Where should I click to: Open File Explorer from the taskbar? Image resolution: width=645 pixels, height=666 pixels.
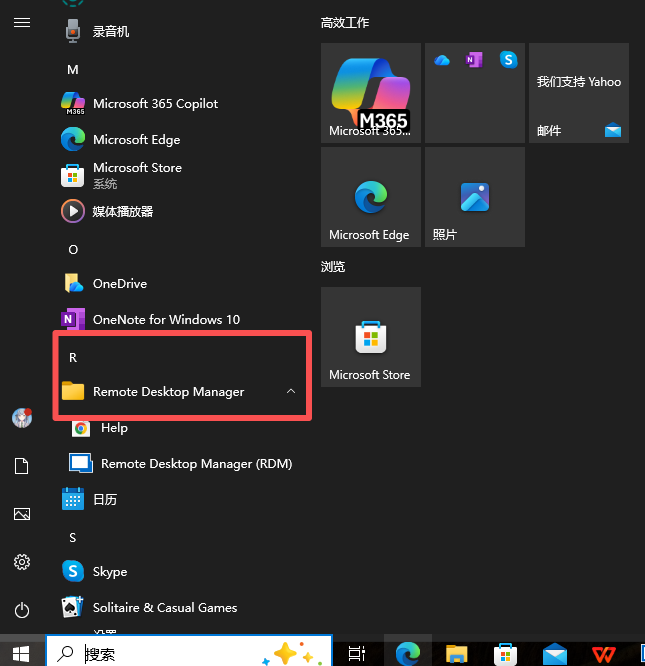point(456,653)
